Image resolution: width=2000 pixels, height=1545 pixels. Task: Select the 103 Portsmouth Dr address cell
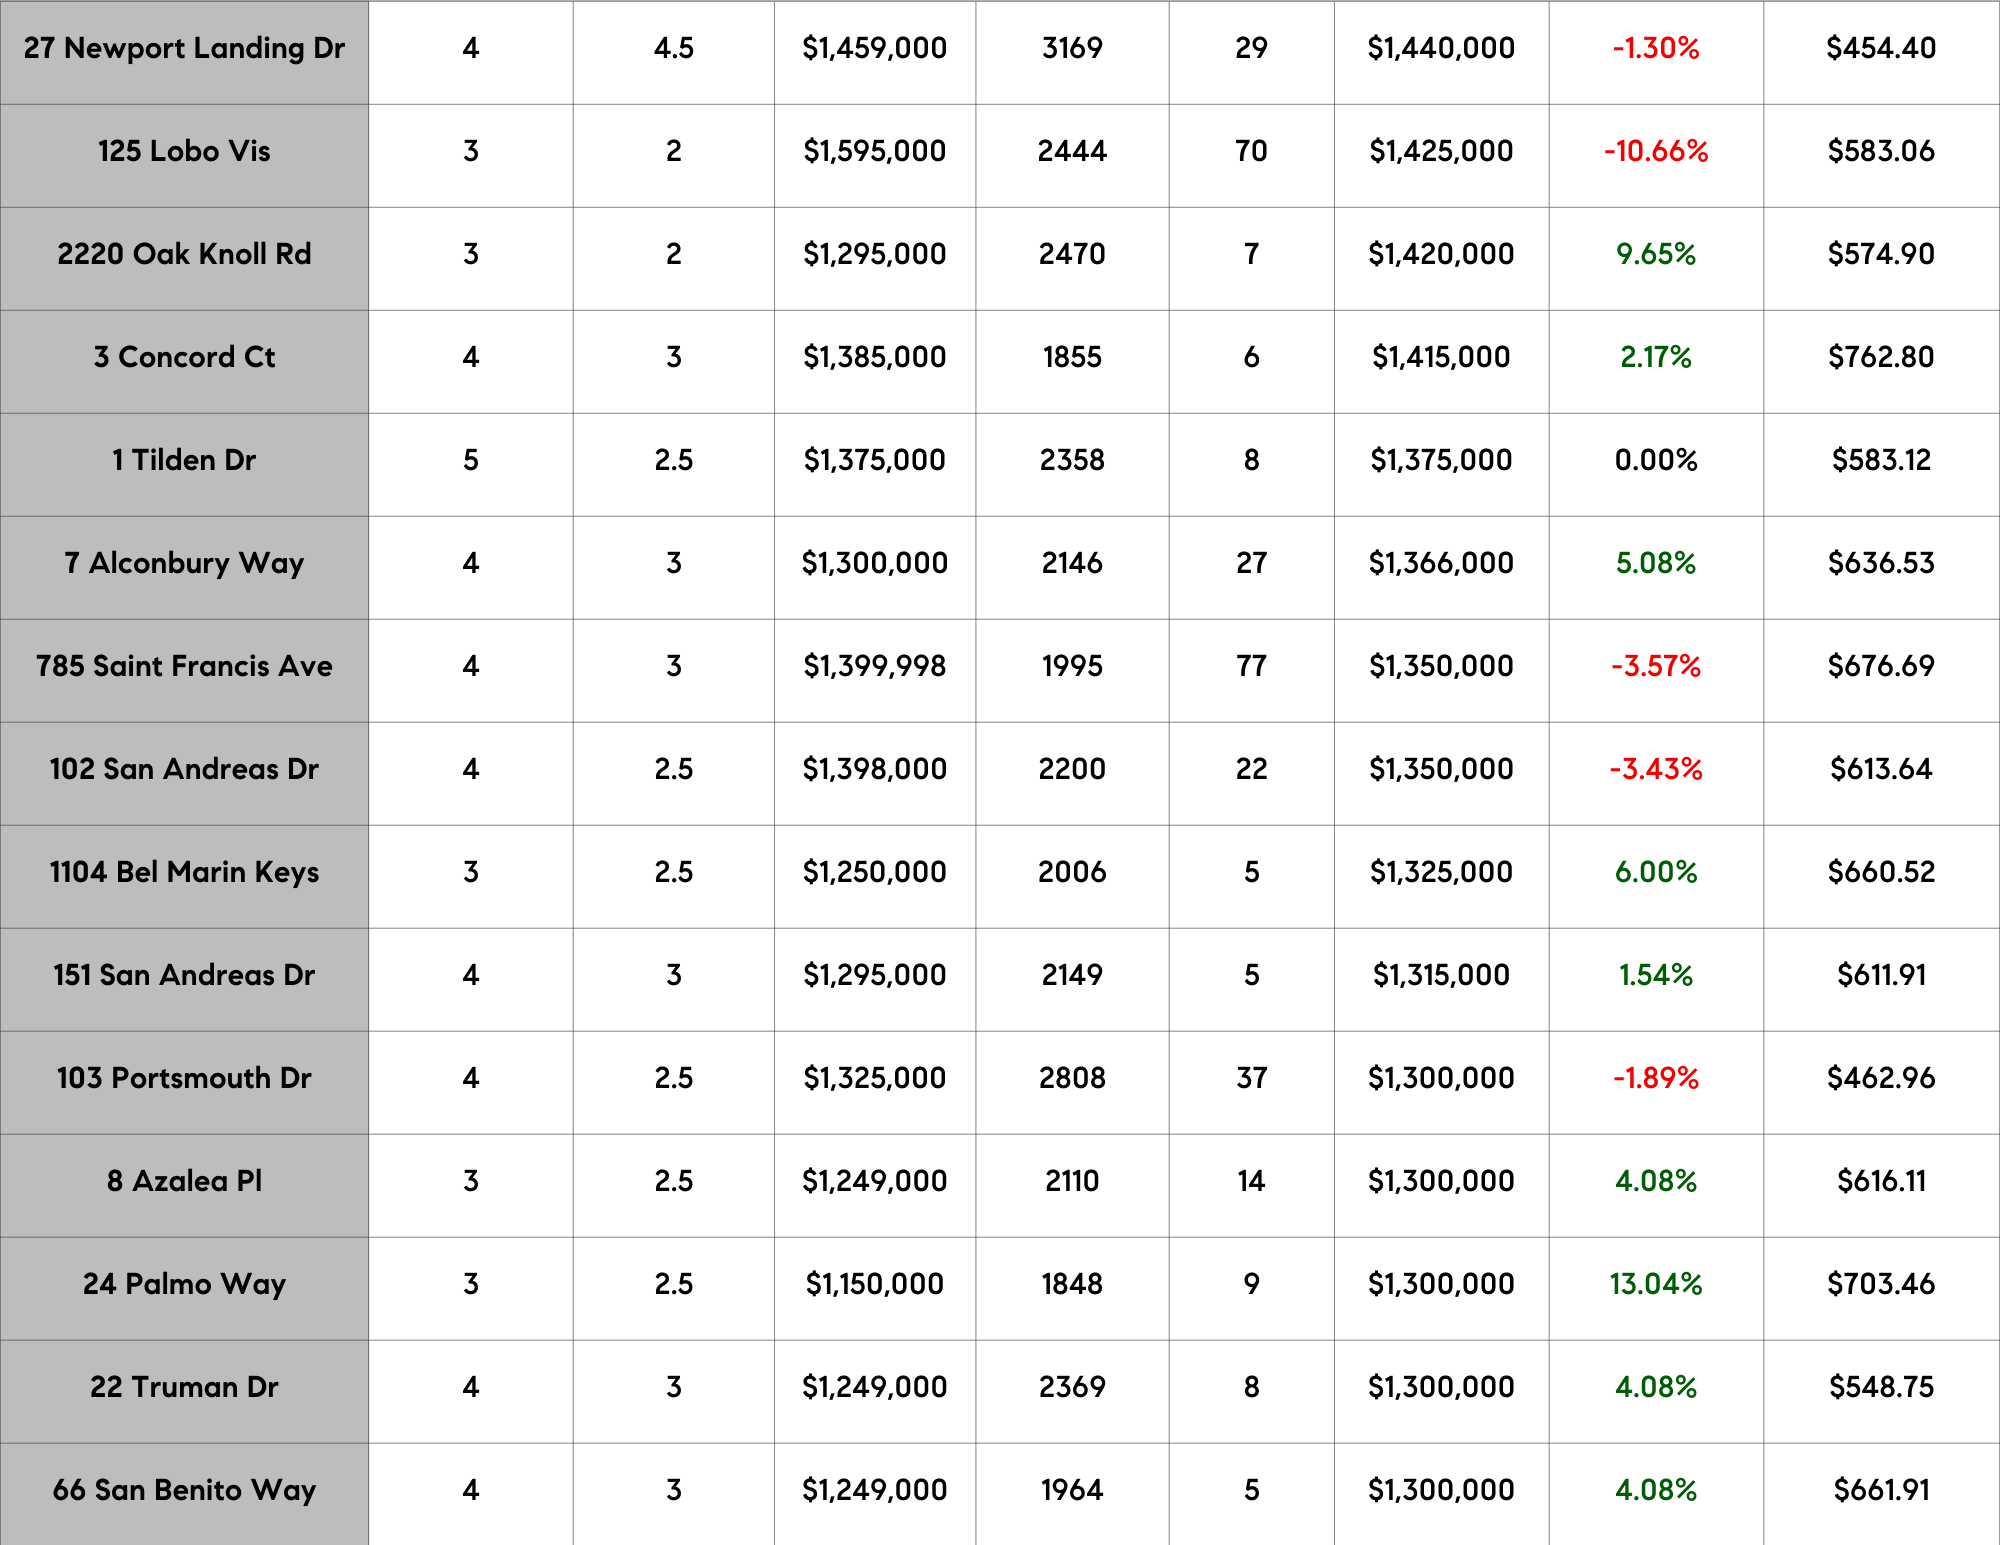pos(184,1078)
